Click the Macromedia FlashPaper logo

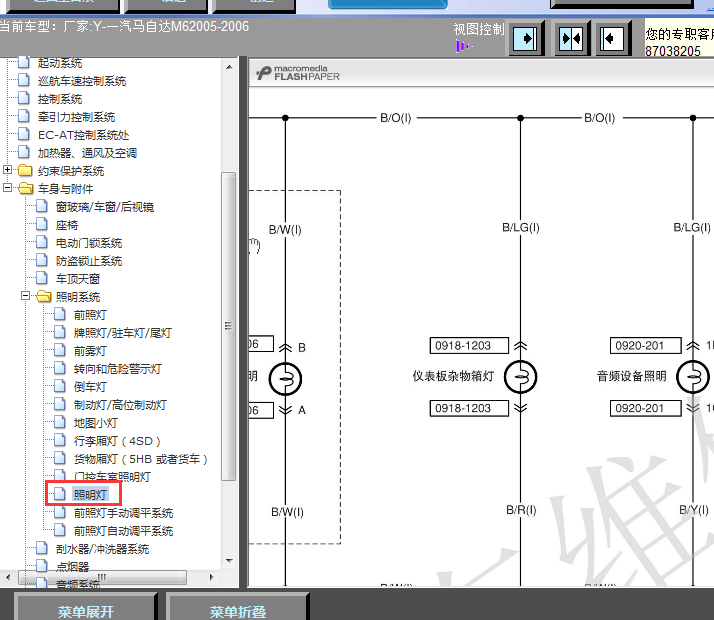point(298,73)
